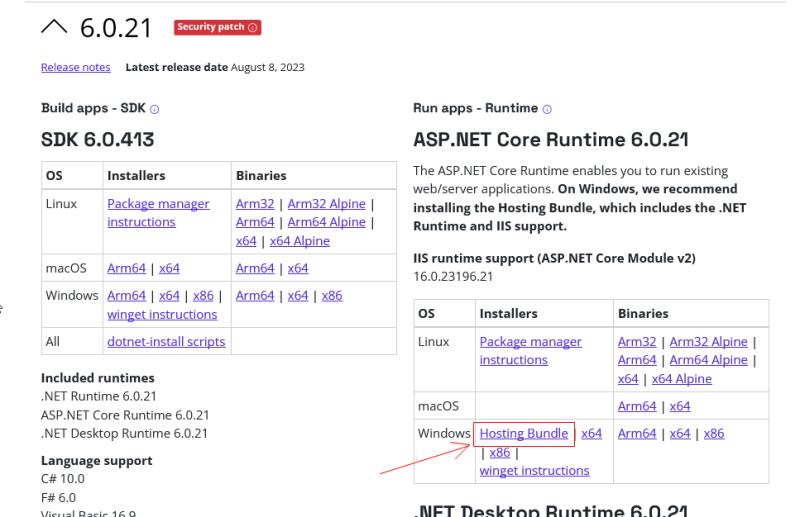Download SDK Windows x86 binary
The width and height of the screenshot is (800, 517).
click(332, 296)
